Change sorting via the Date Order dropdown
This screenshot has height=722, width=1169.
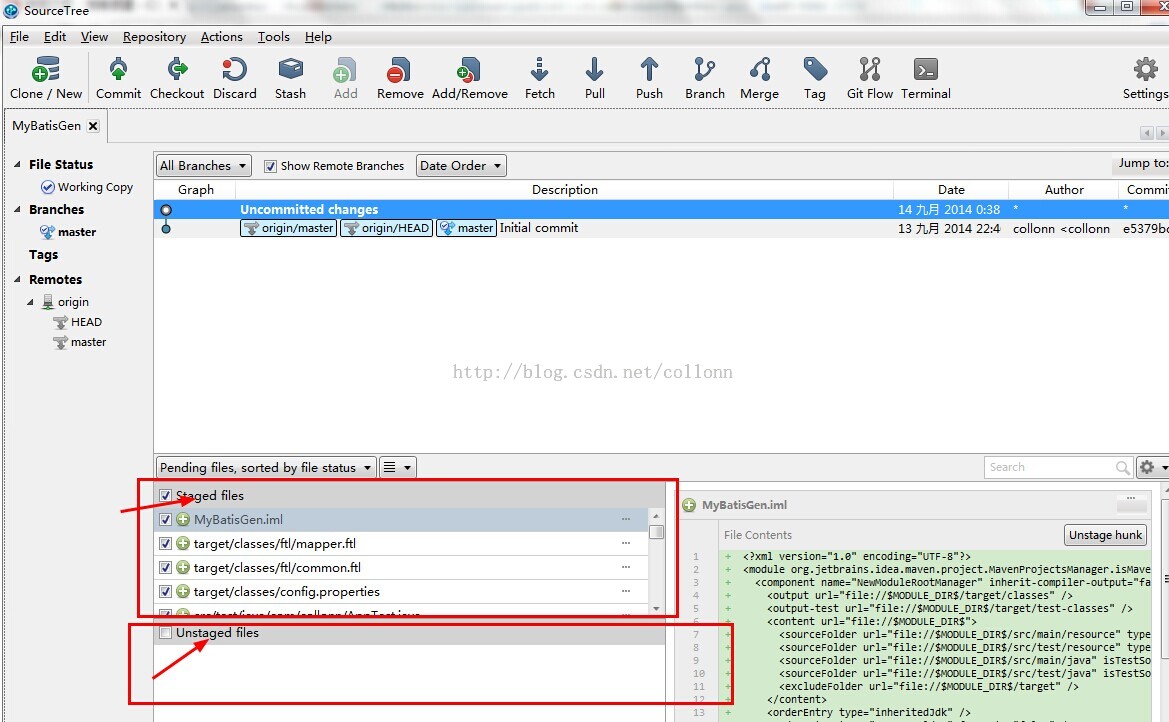pyautogui.click(x=460, y=165)
